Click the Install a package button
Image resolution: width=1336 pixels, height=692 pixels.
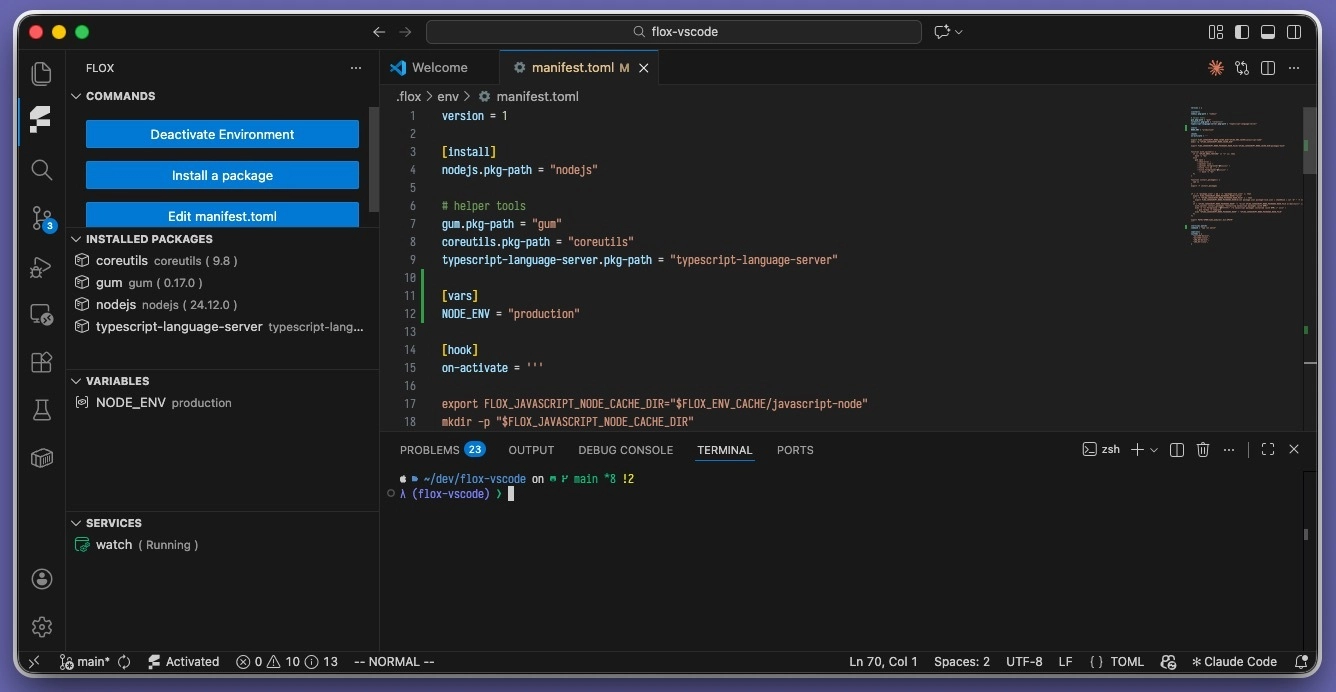pyautogui.click(x=222, y=175)
